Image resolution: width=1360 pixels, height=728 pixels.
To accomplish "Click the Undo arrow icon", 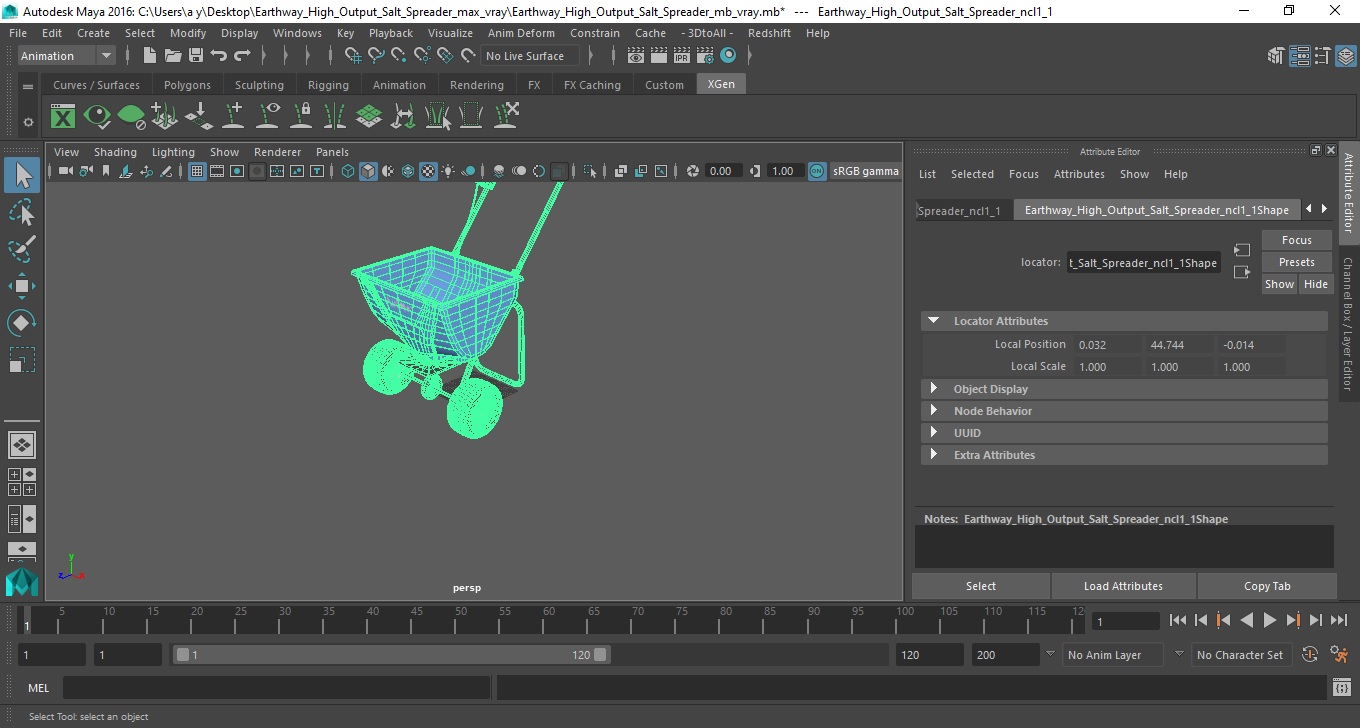I will 218,56.
